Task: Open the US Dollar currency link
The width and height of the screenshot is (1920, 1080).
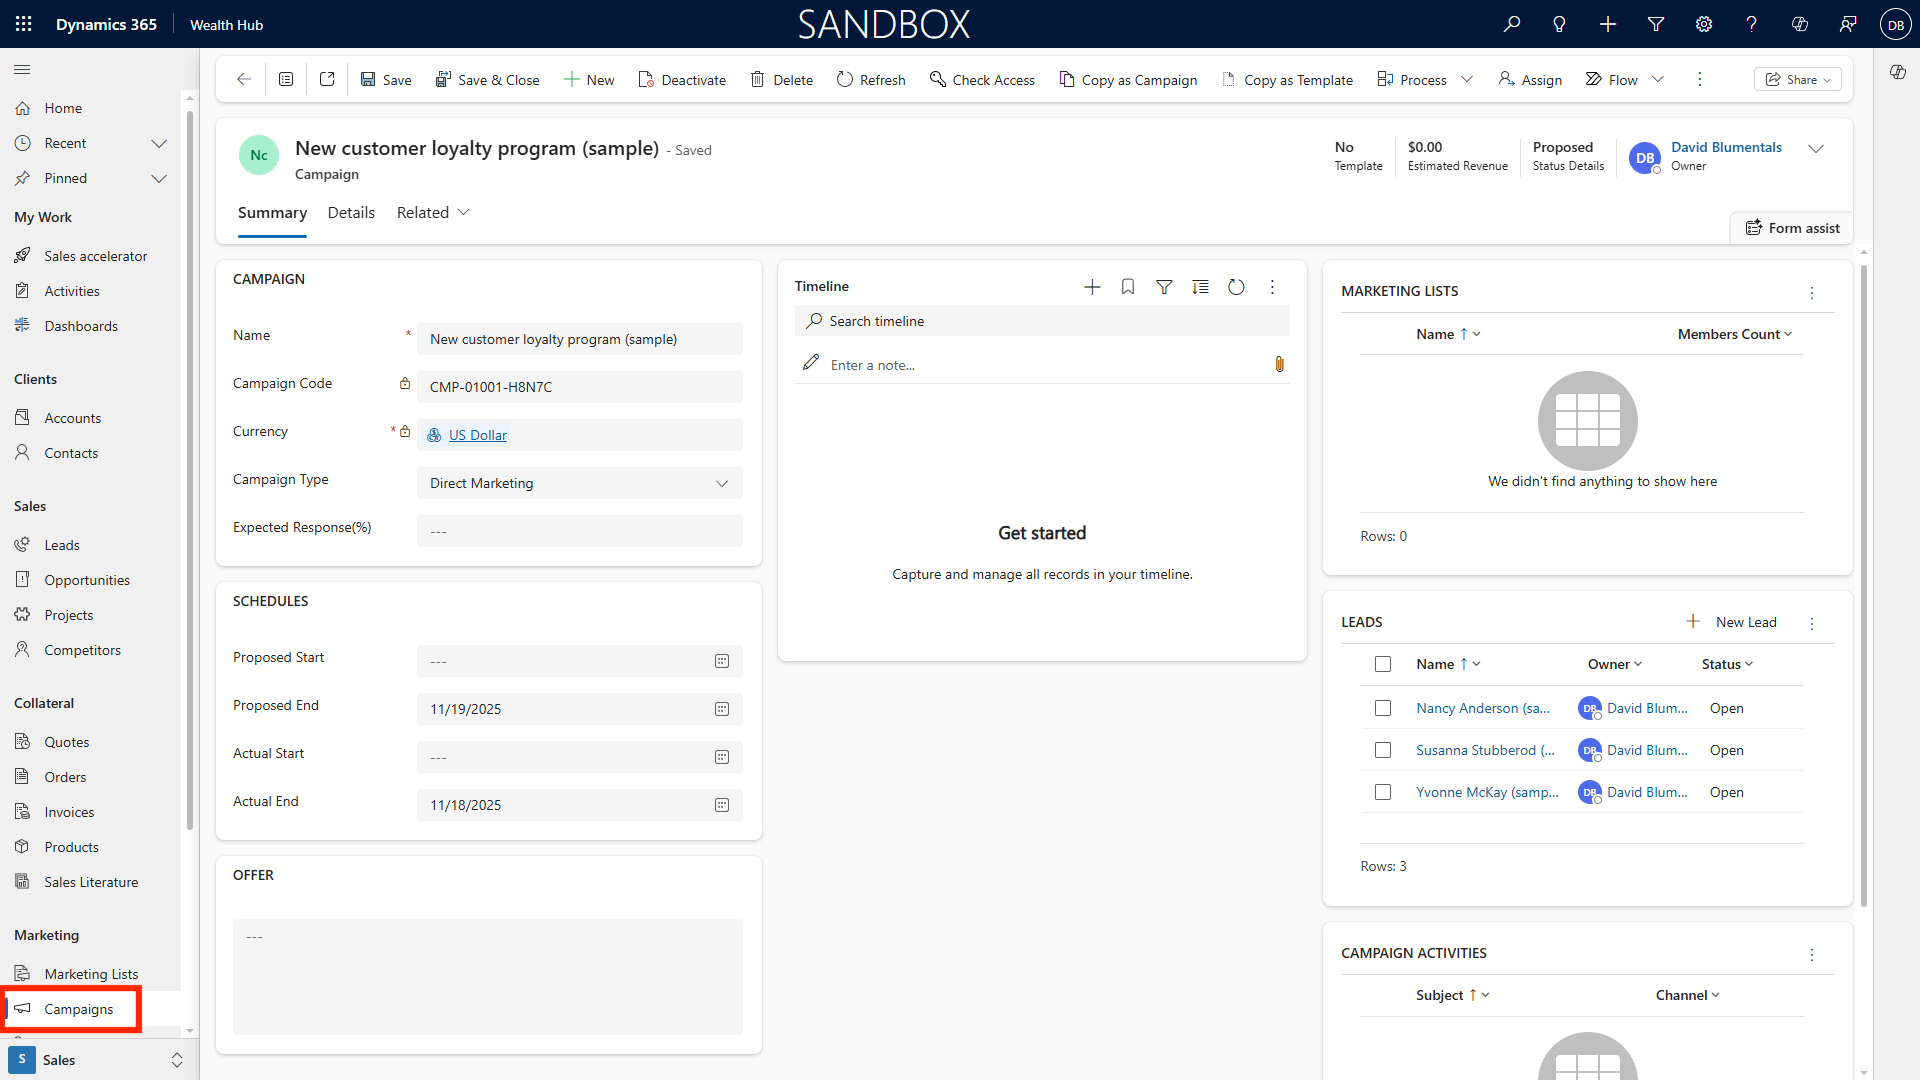Action: 477,435
